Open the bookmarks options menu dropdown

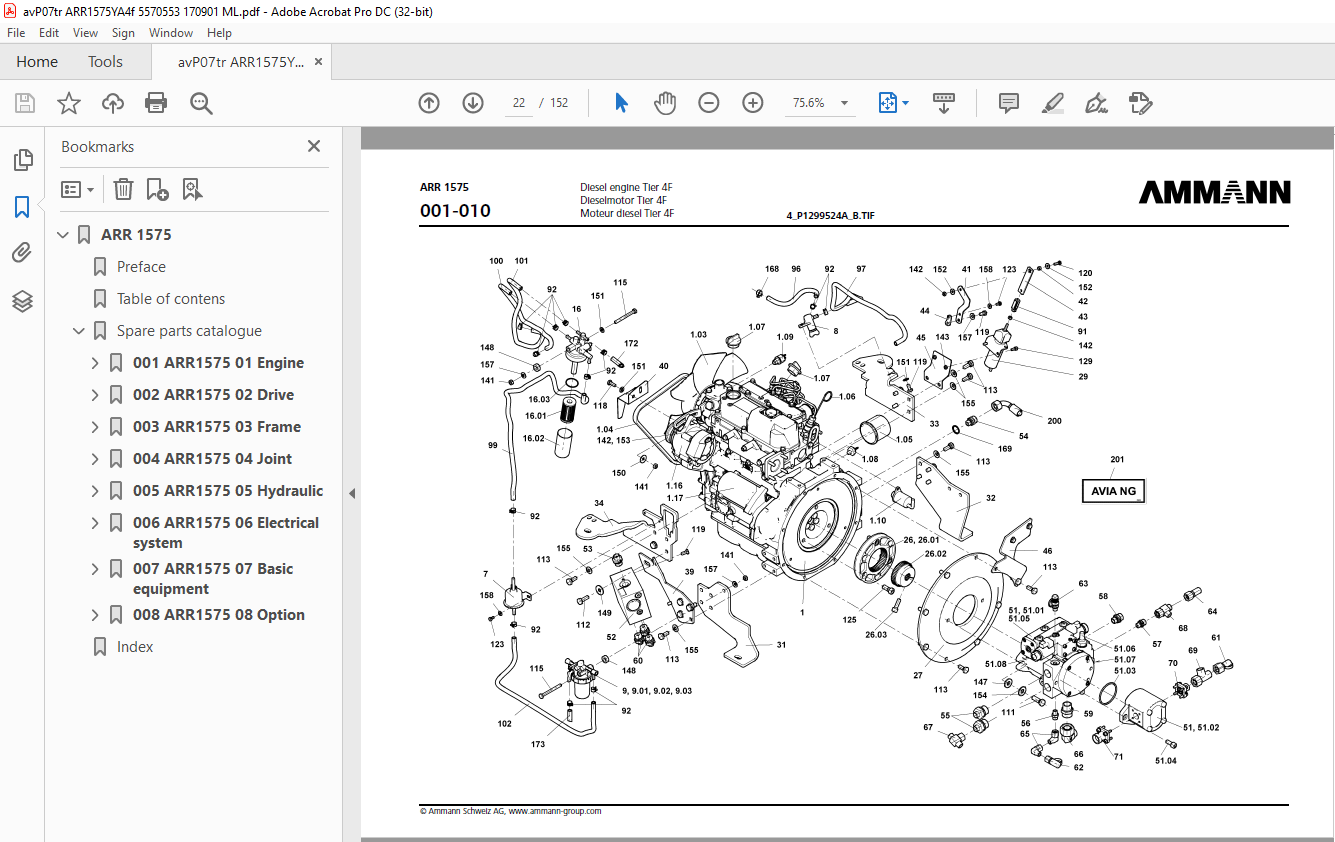(x=78, y=189)
